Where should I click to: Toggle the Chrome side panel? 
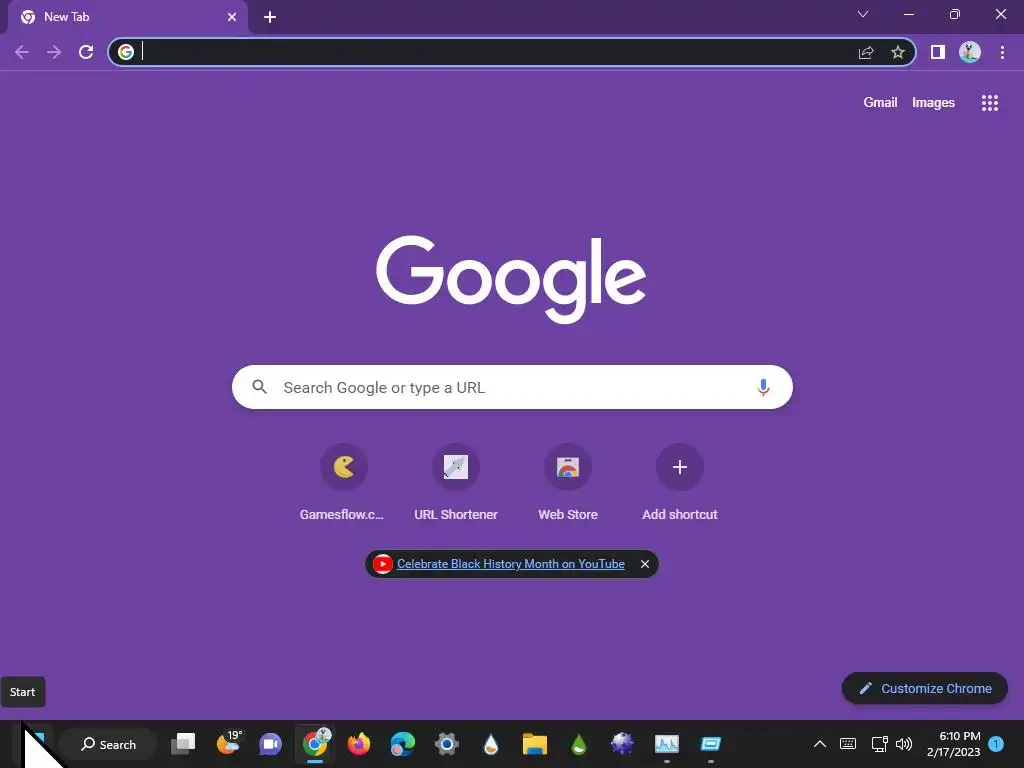click(938, 52)
